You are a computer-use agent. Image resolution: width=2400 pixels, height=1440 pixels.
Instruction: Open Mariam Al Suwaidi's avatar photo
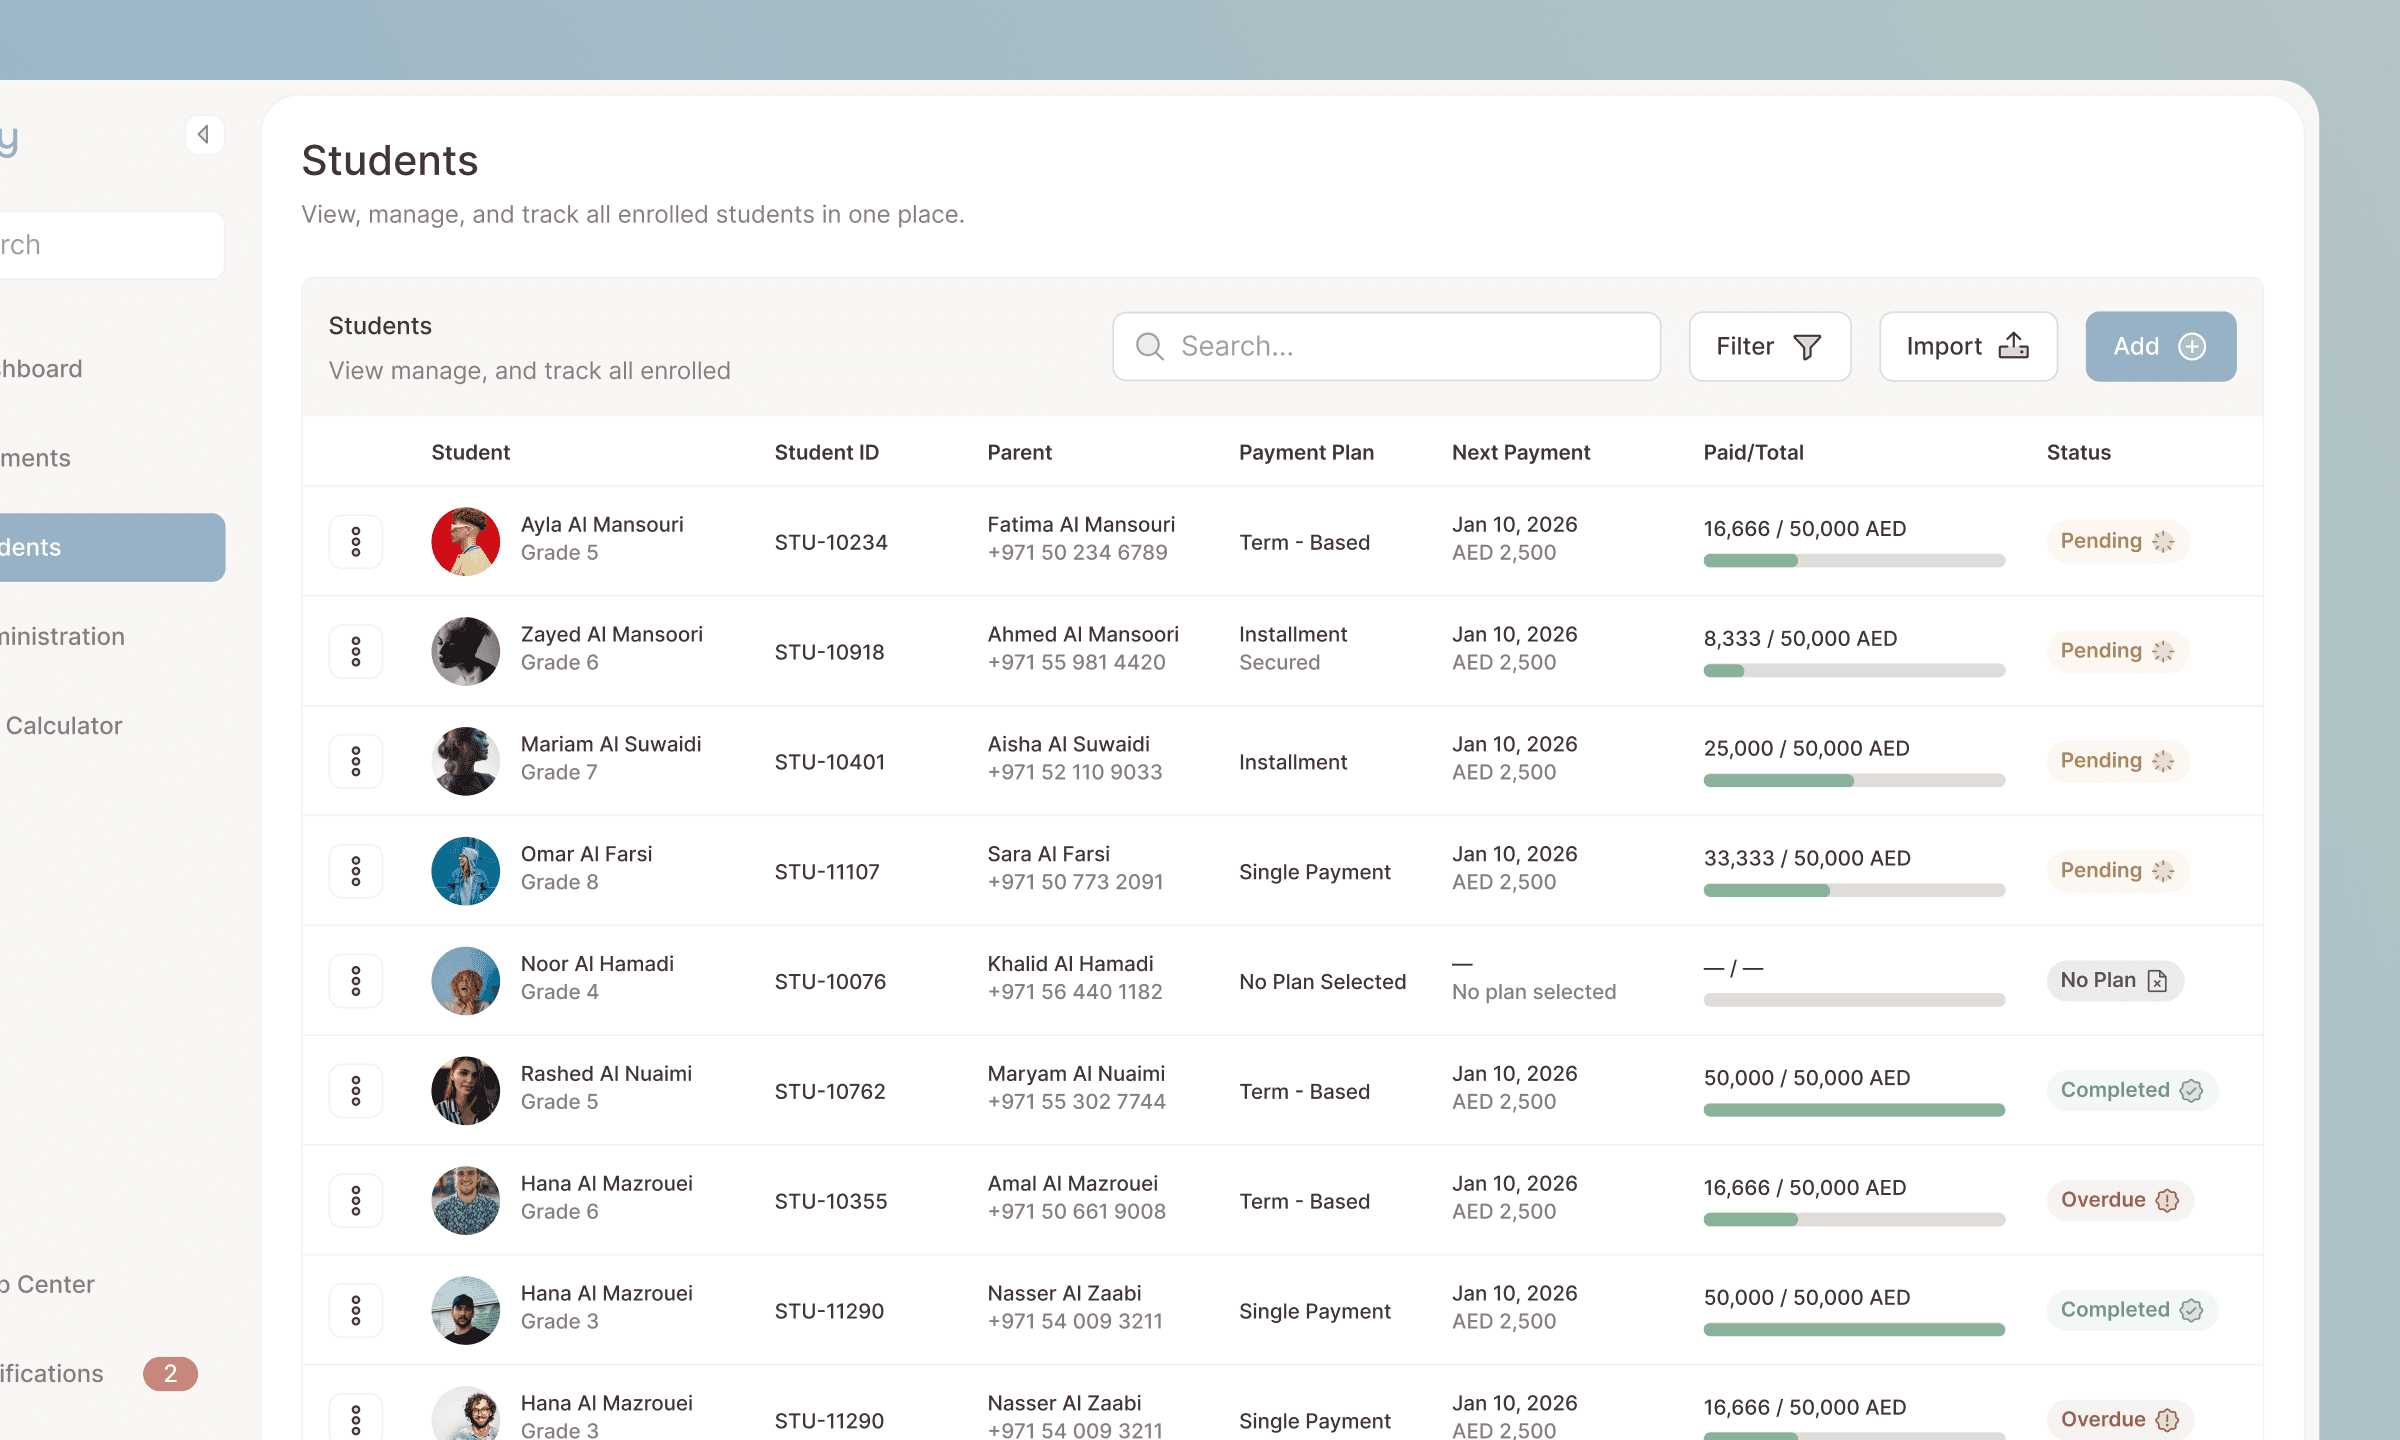pos(465,762)
